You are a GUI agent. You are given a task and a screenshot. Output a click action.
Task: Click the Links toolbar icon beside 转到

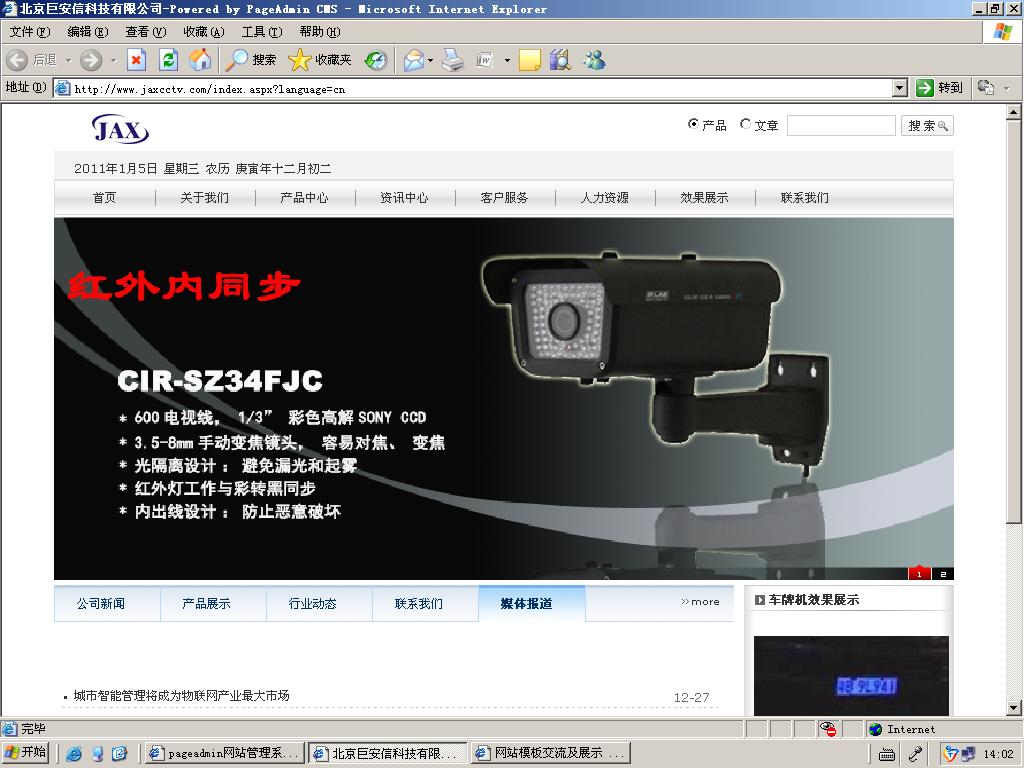(x=986, y=87)
